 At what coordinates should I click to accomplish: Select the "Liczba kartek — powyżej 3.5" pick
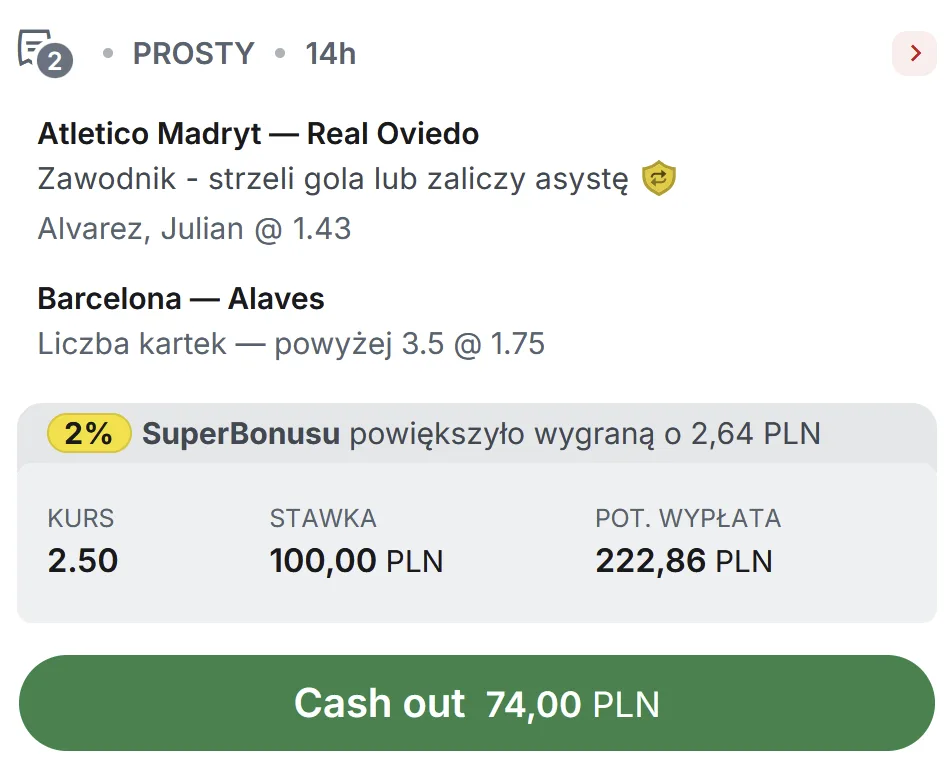290,343
